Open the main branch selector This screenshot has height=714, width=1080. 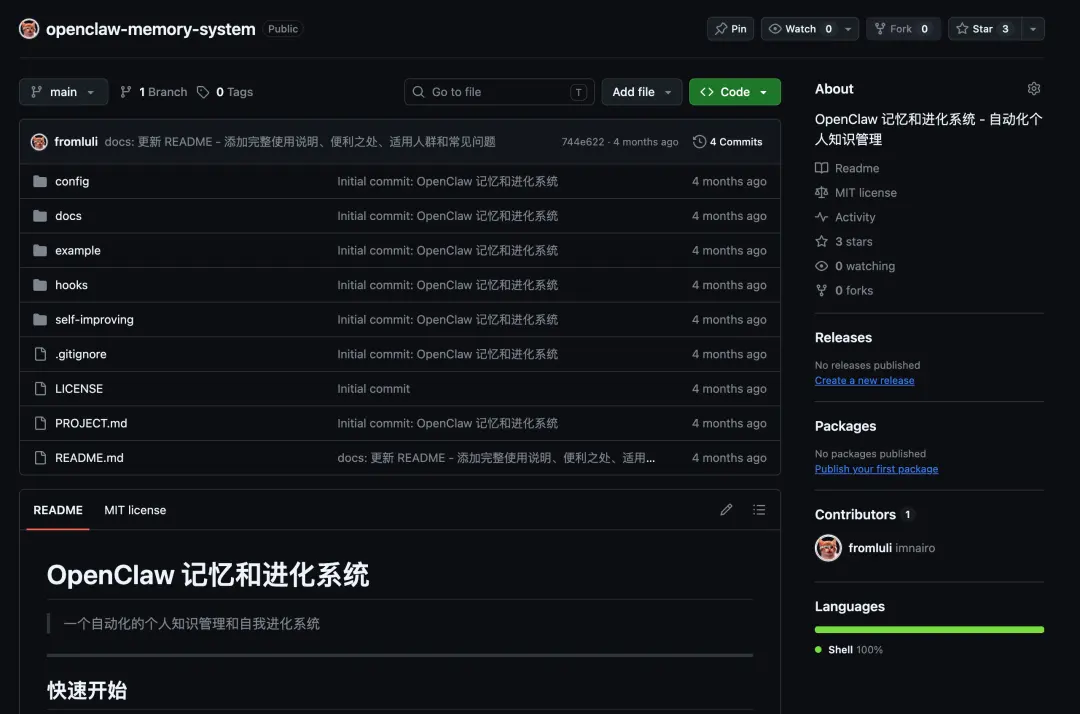click(63, 92)
